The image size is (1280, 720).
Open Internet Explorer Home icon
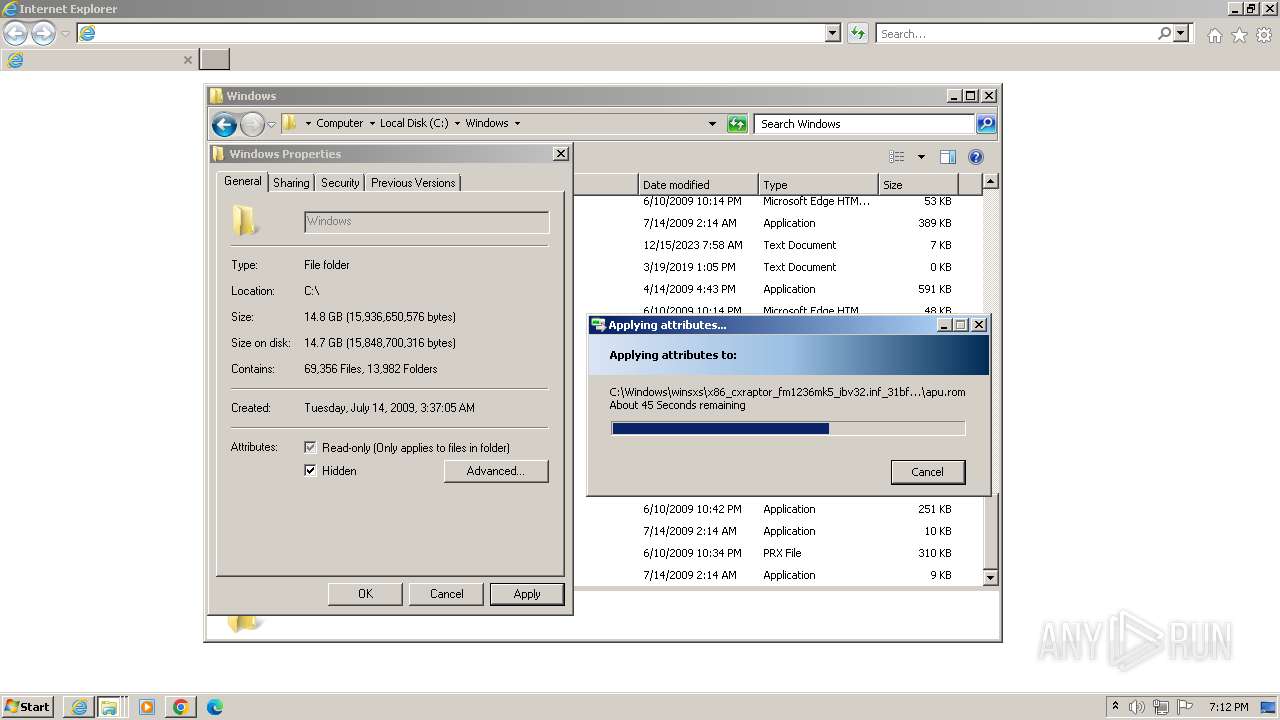[1214, 35]
